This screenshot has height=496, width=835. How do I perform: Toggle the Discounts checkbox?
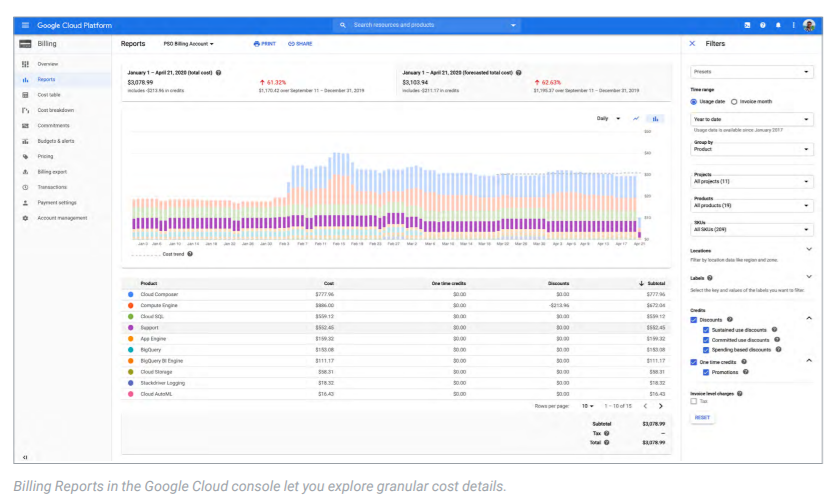[x=693, y=320]
